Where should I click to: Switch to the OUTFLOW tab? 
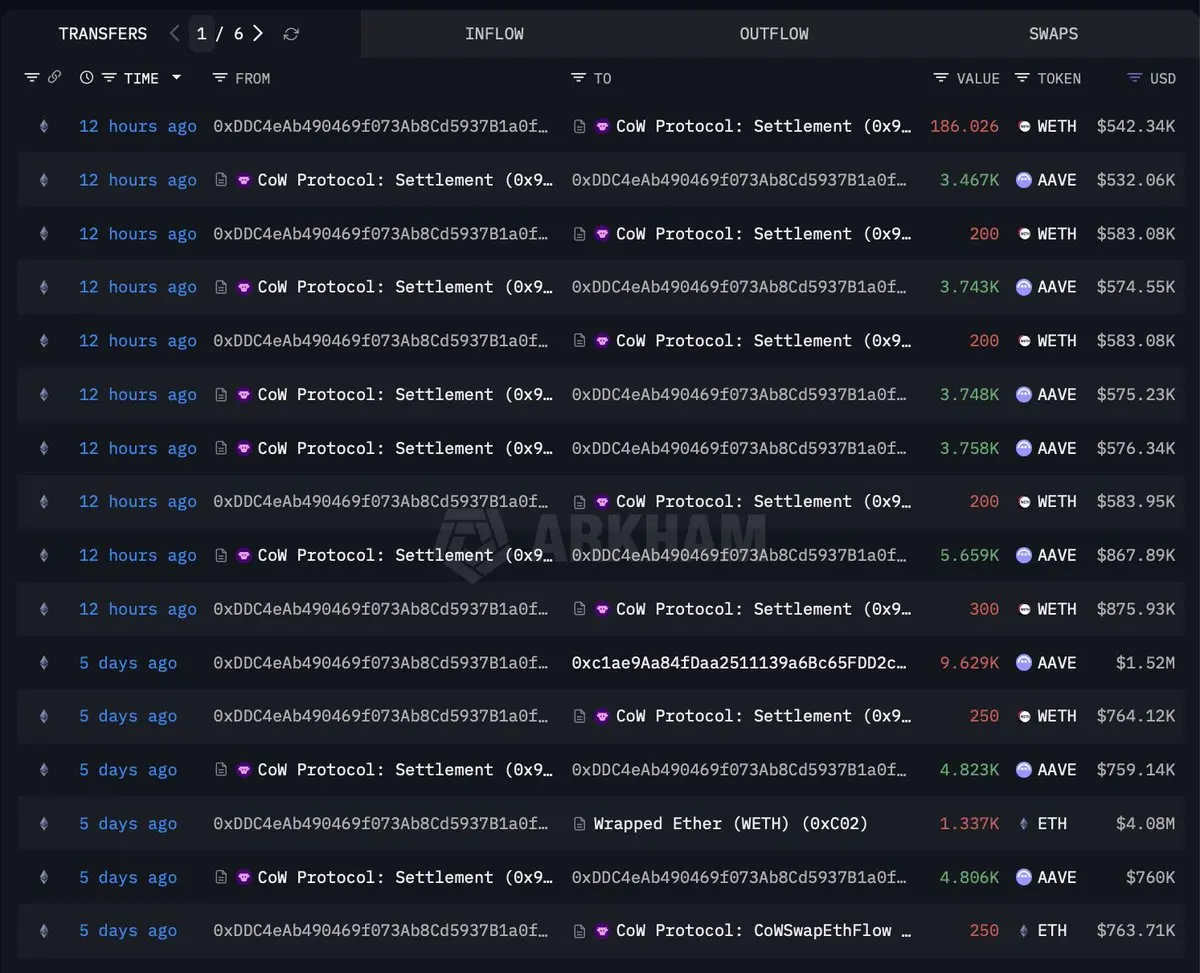(774, 34)
